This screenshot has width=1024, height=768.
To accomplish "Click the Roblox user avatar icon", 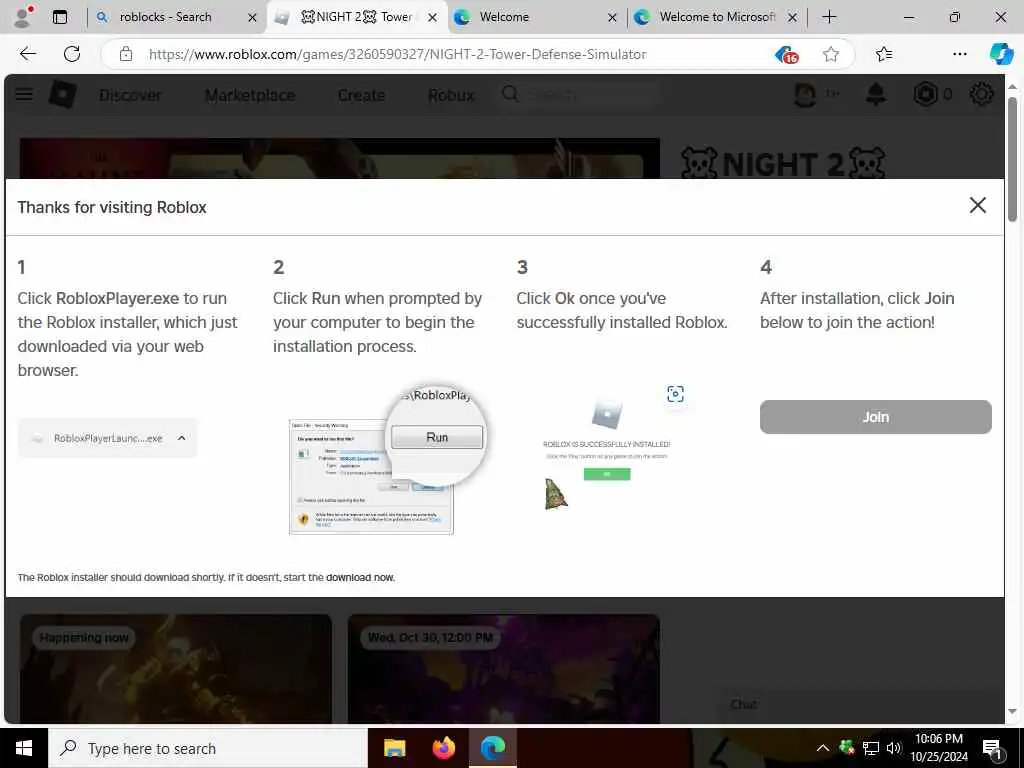I will [x=805, y=95].
